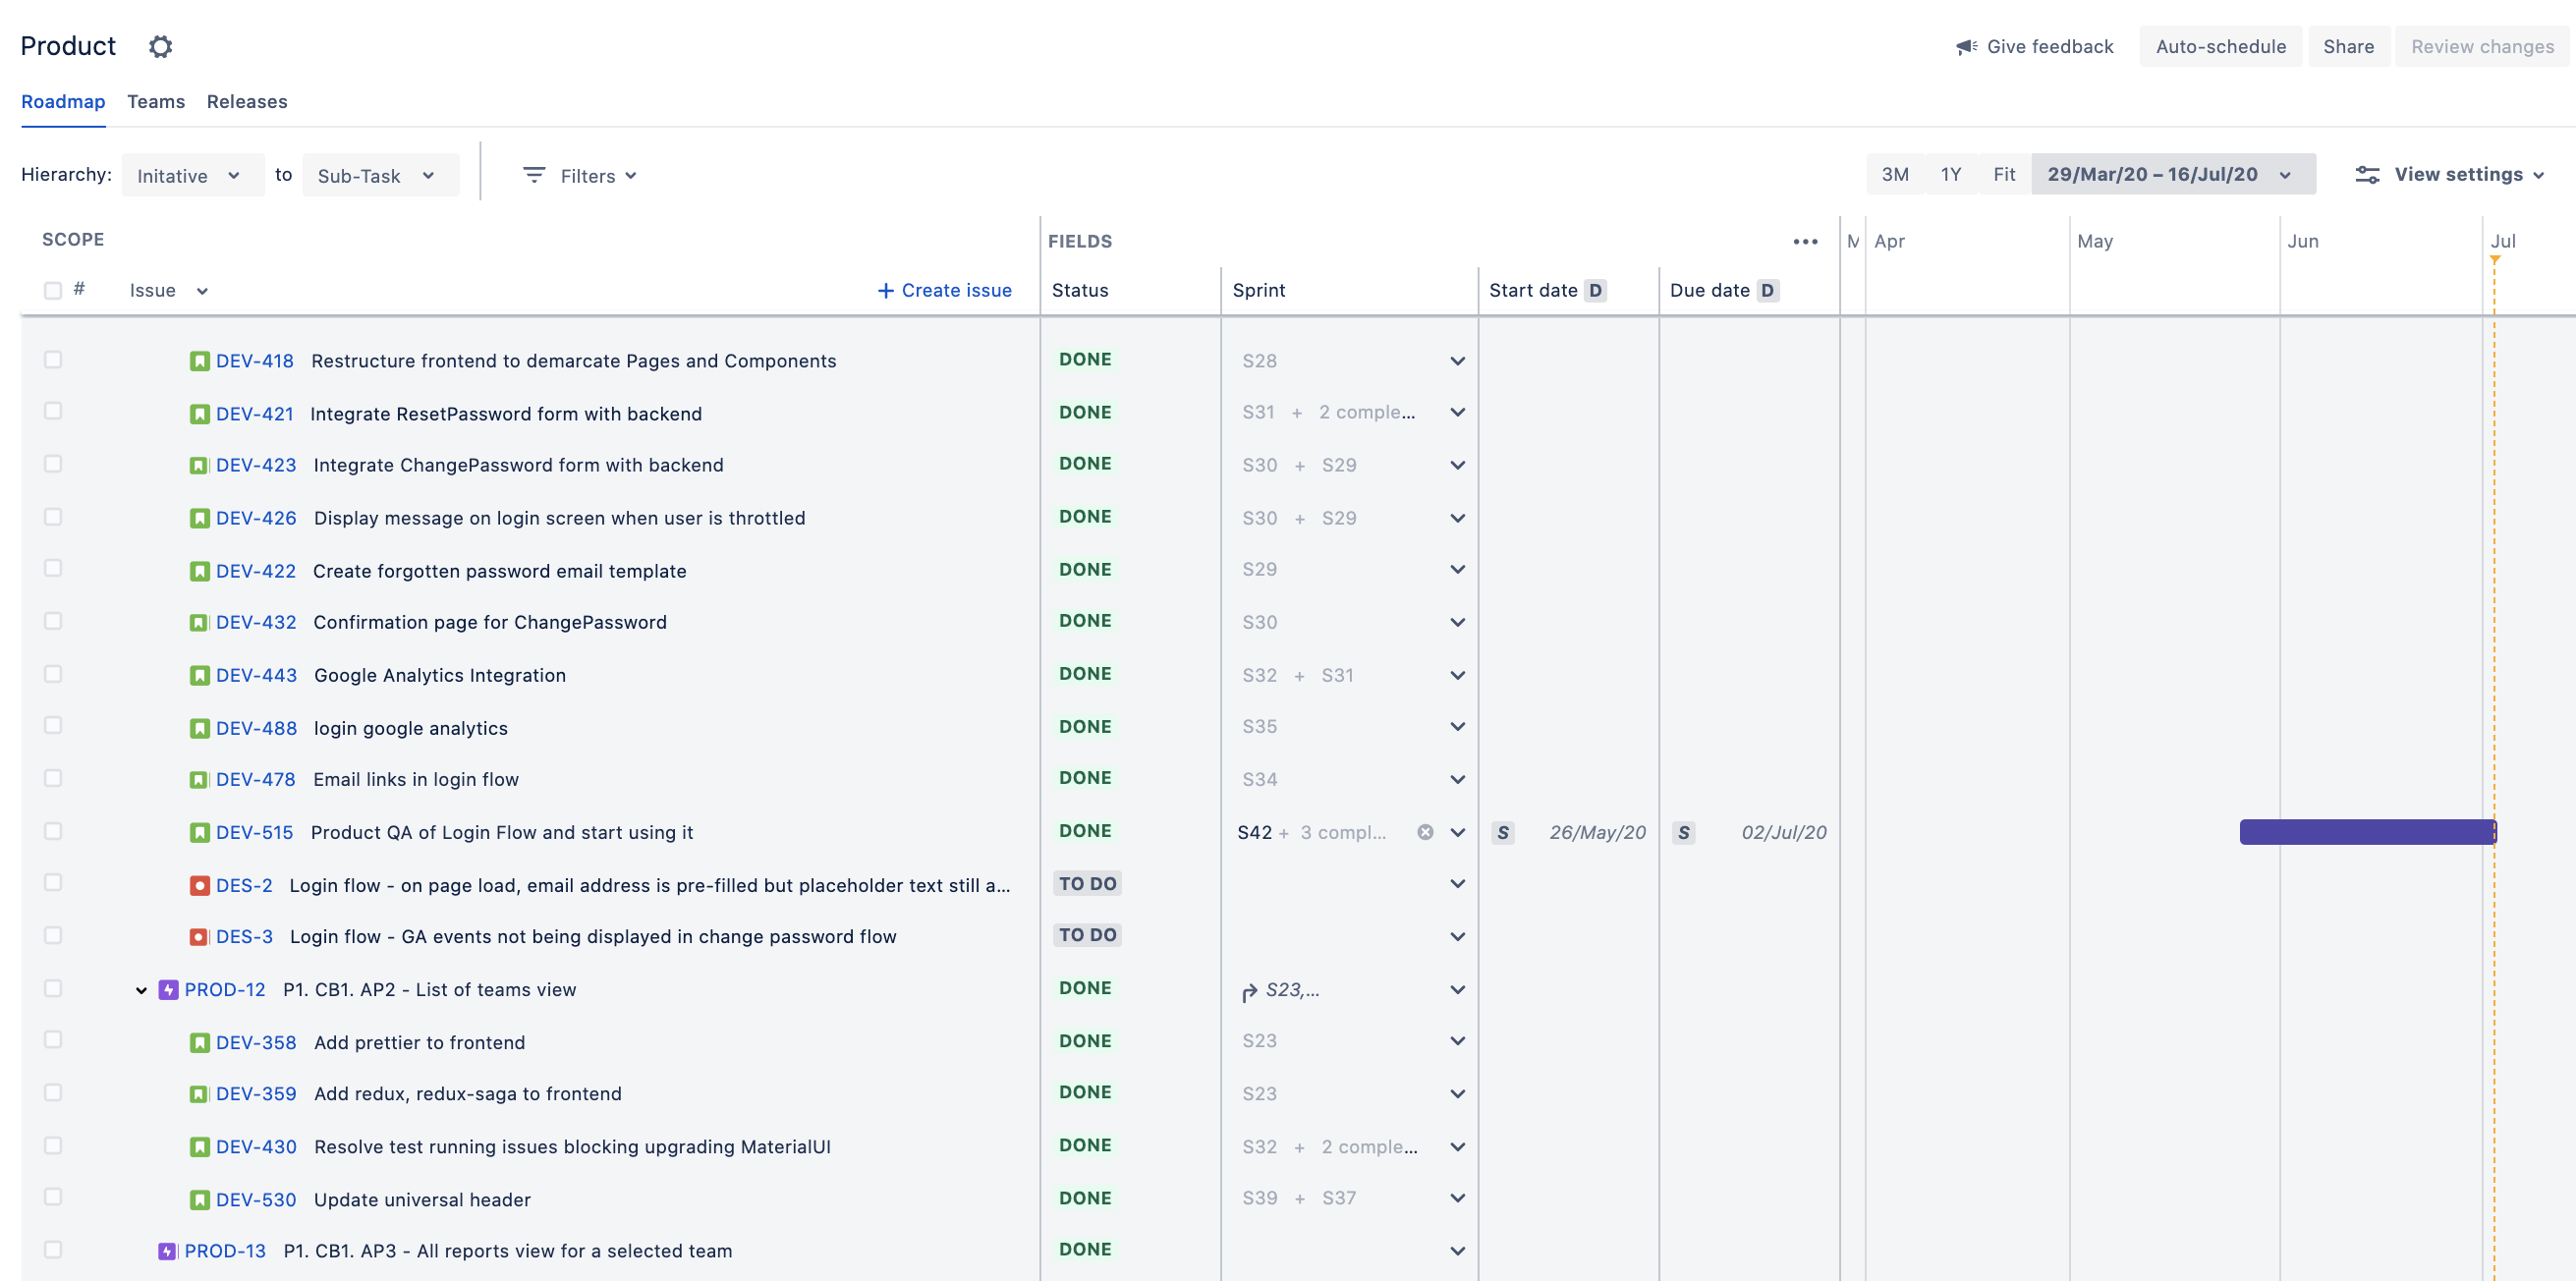Switch to the Teams tab

(x=156, y=102)
